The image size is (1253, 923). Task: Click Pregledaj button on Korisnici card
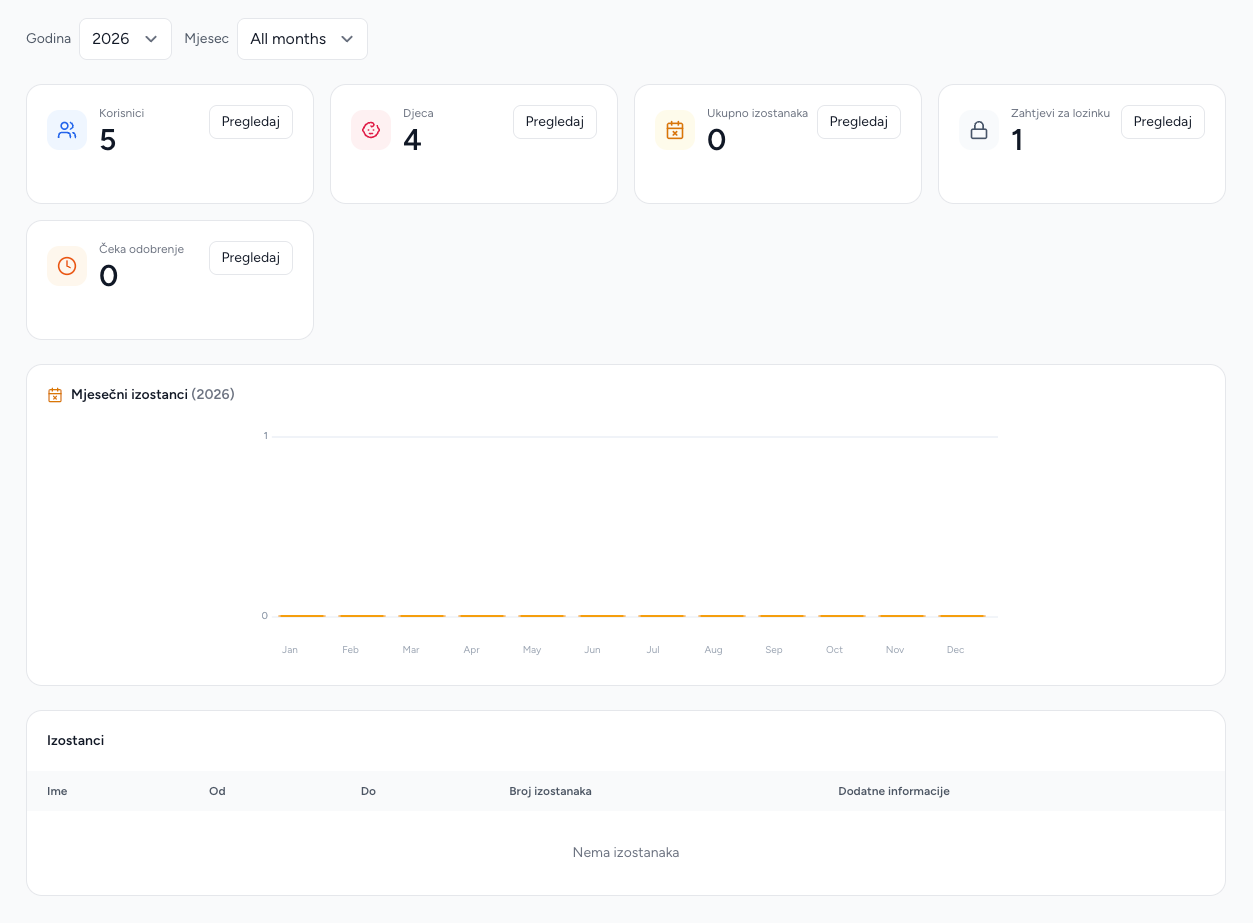(251, 122)
